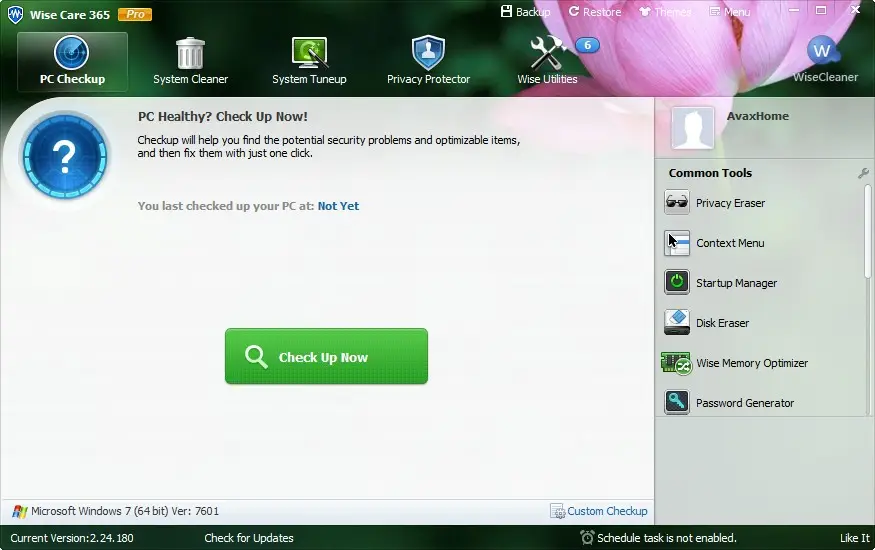Click the Privacy Eraser label
Viewport: 875px width, 550px height.
click(x=730, y=203)
